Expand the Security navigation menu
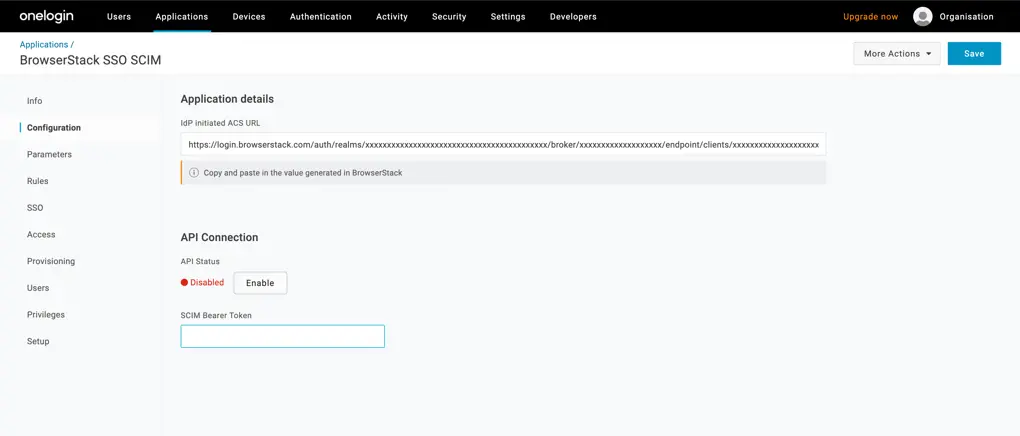 [x=449, y=17]
